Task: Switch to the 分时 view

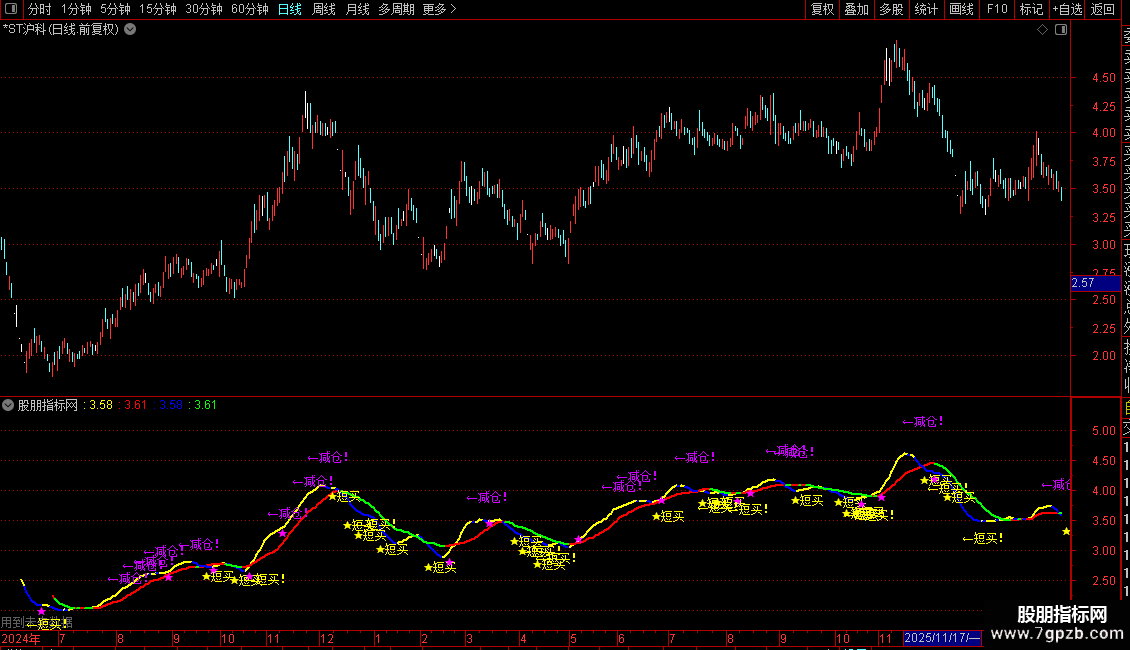Action: [40, 9]
